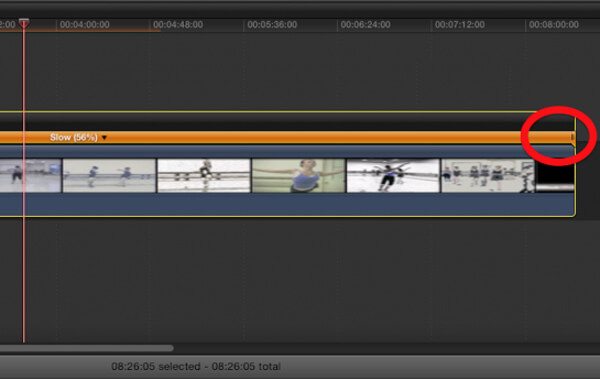This screenshot has height=379, width=600.
Task: Select the thumbnail of two dancers at barre
Action: pos(109,176)
